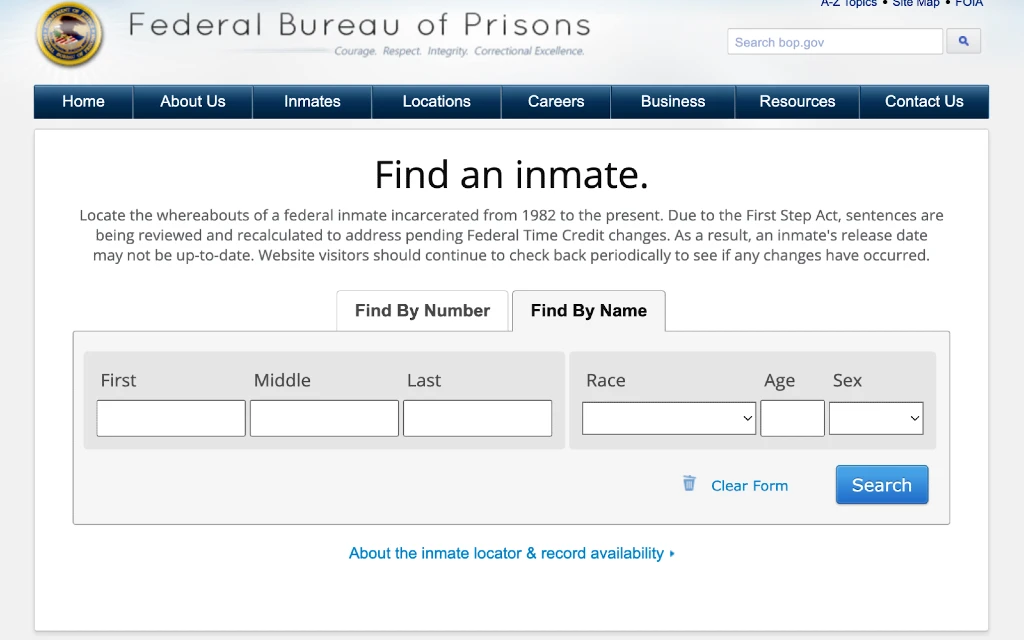Click into the Last name field
Viewport: 1024px width, 640px height.
(477, 418)
